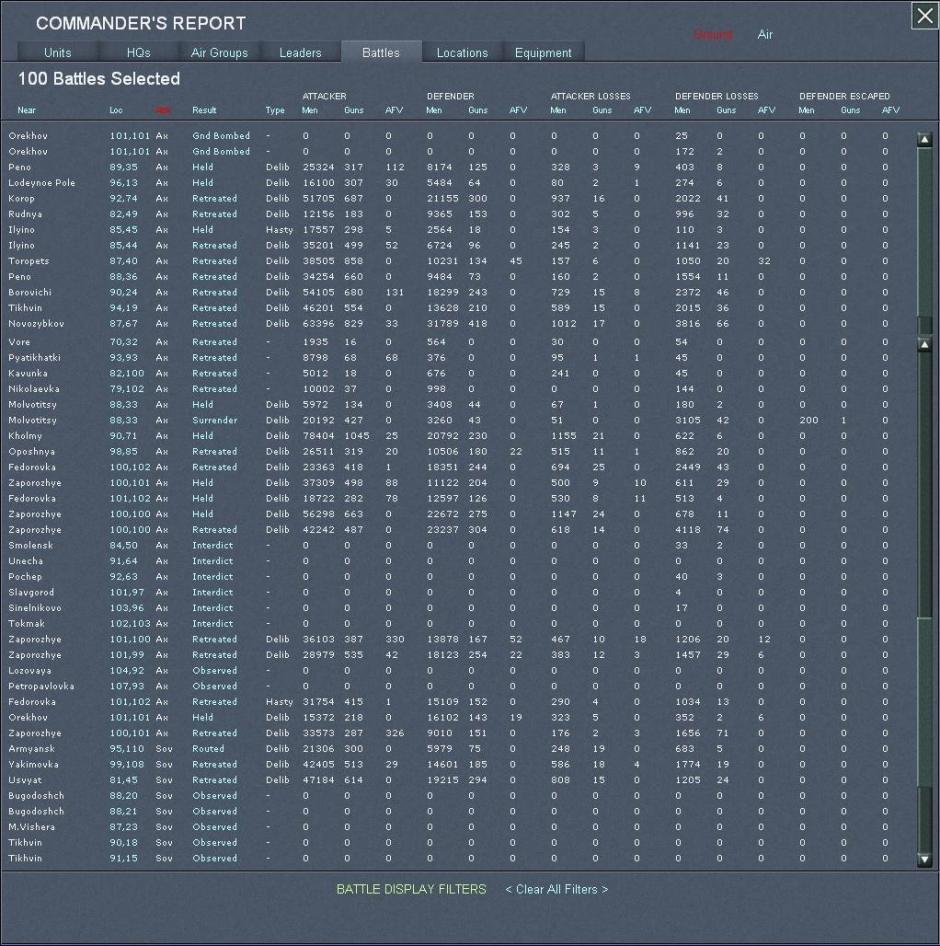The height and width of the screenshot is (946, 940).
Task: Close the Commander's Report window
Action: [924, 15]
